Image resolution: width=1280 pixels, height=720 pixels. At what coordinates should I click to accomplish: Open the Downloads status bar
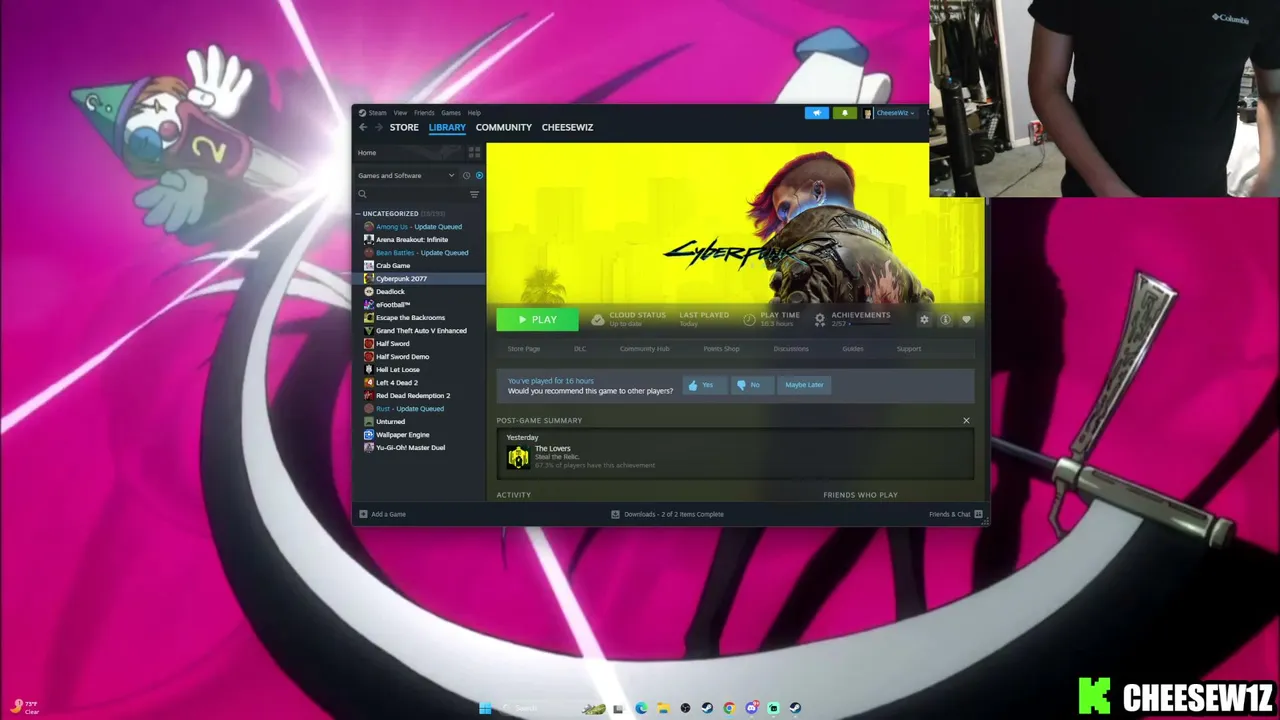coord(668,514)
